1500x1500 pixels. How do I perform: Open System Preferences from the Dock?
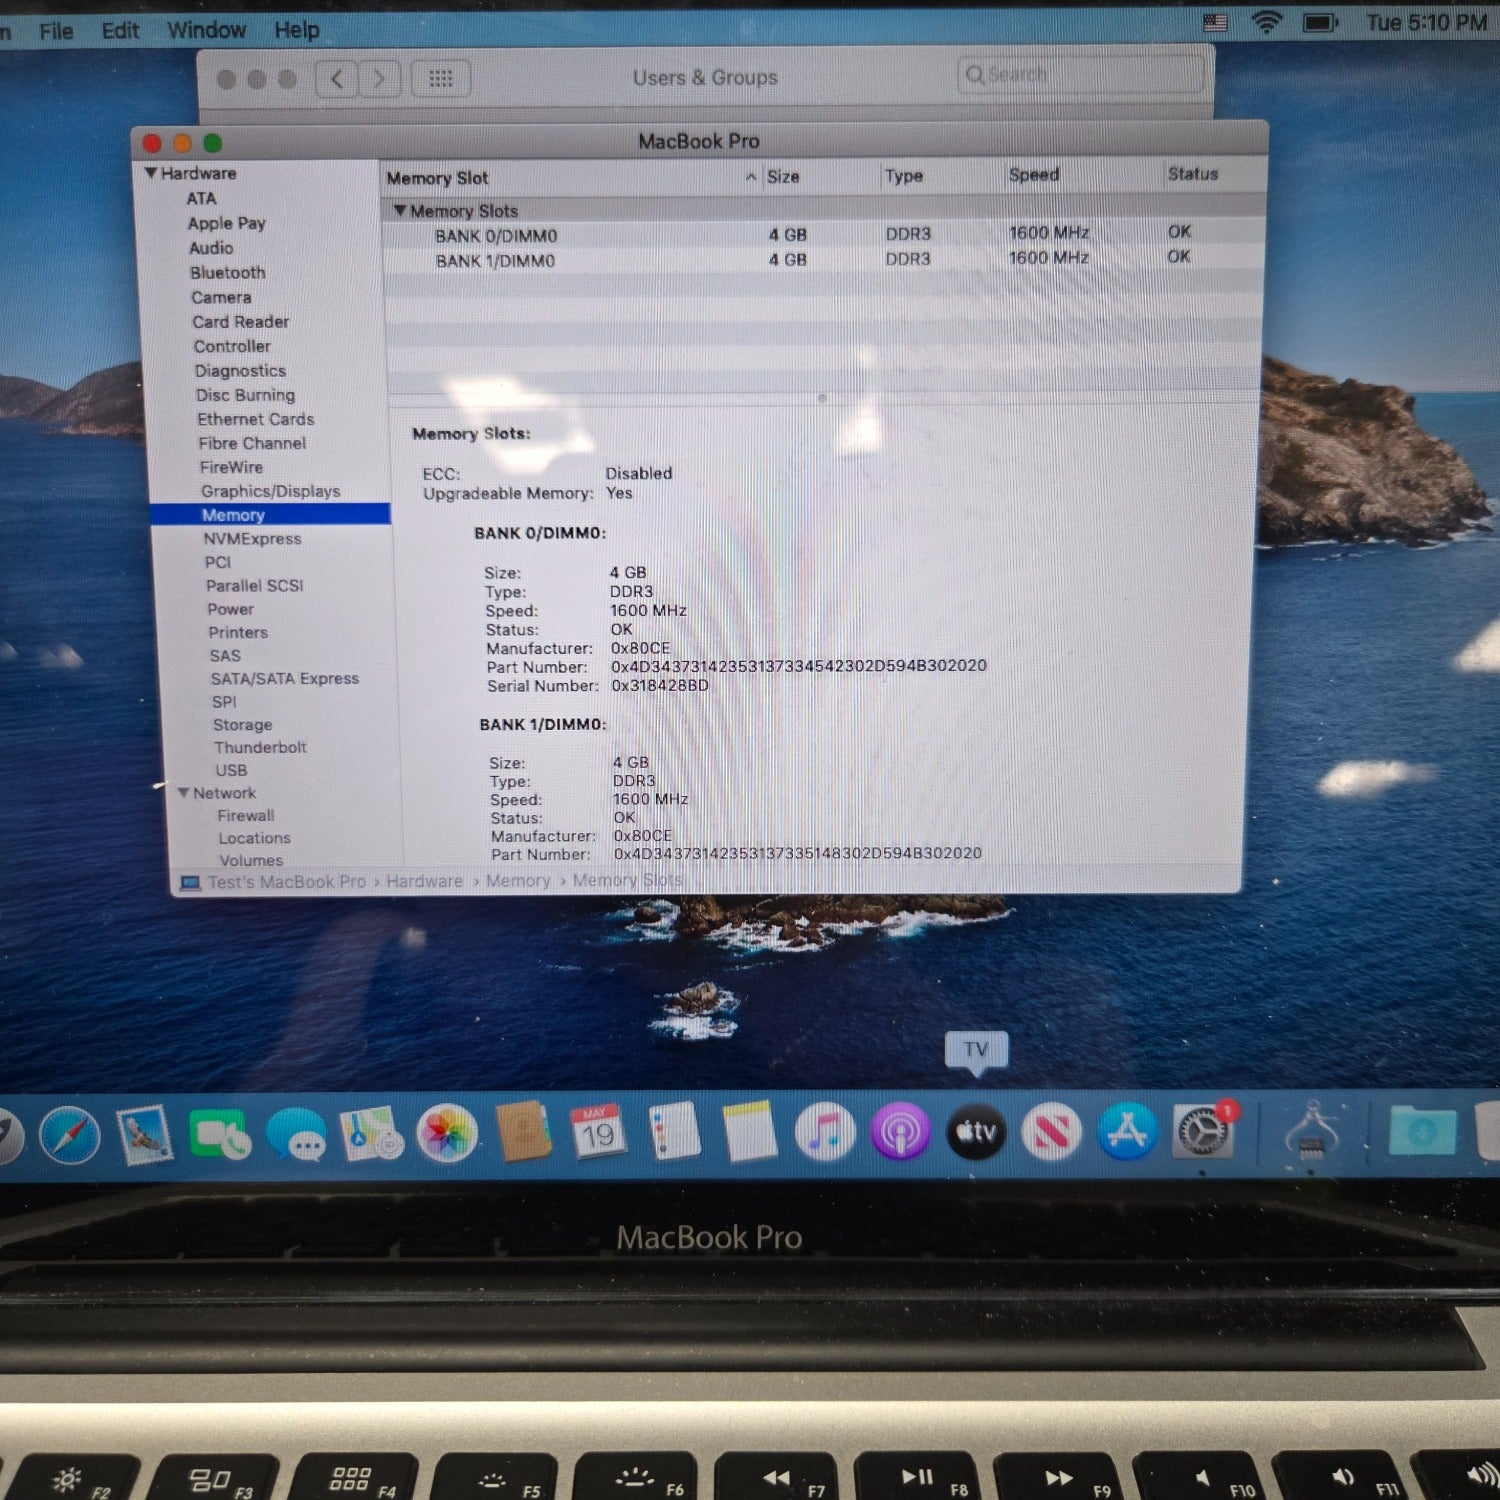tap(1203, 1131)
